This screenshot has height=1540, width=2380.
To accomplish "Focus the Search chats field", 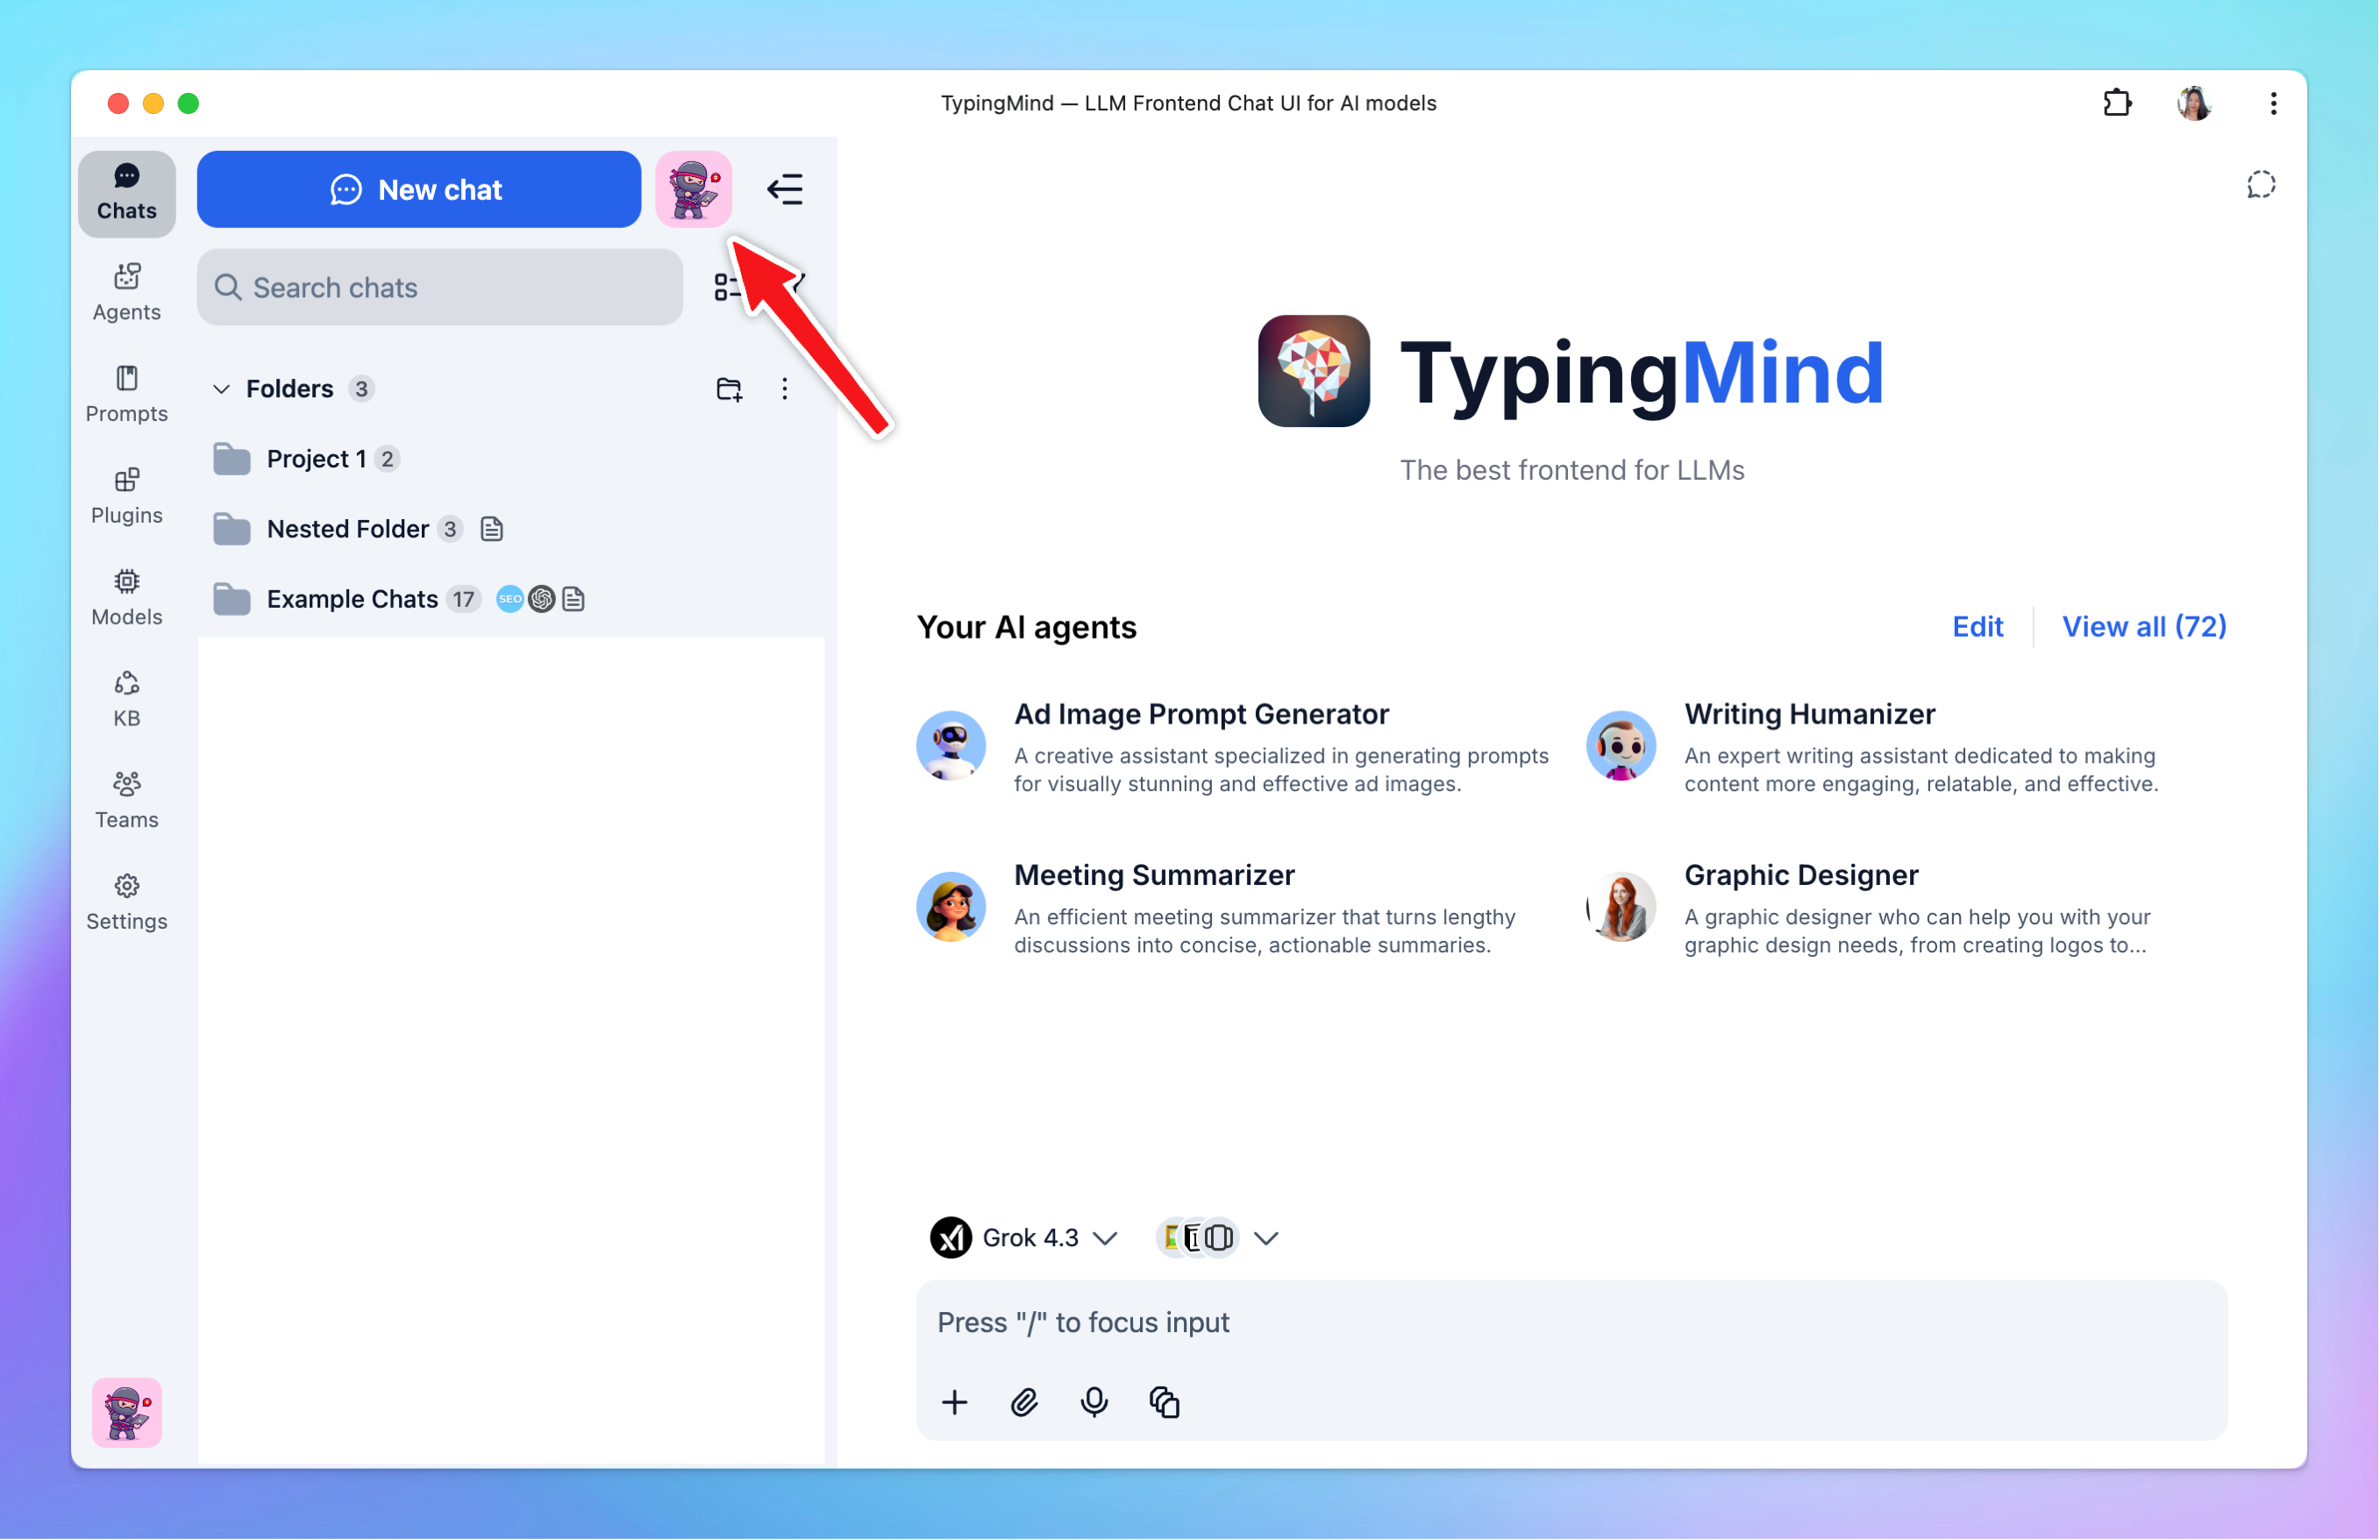I will coord(440,287).
